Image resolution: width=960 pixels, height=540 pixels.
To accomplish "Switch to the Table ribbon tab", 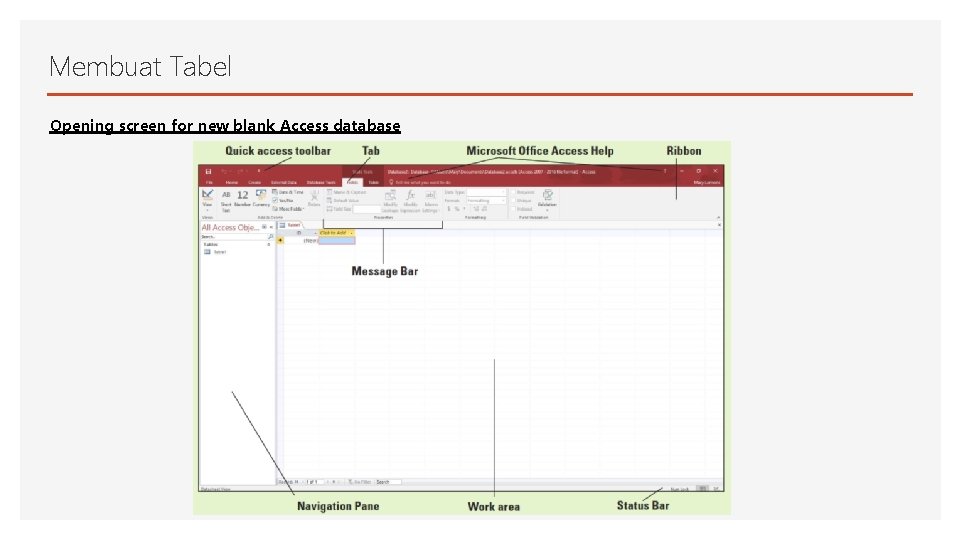I will point(373,182).
